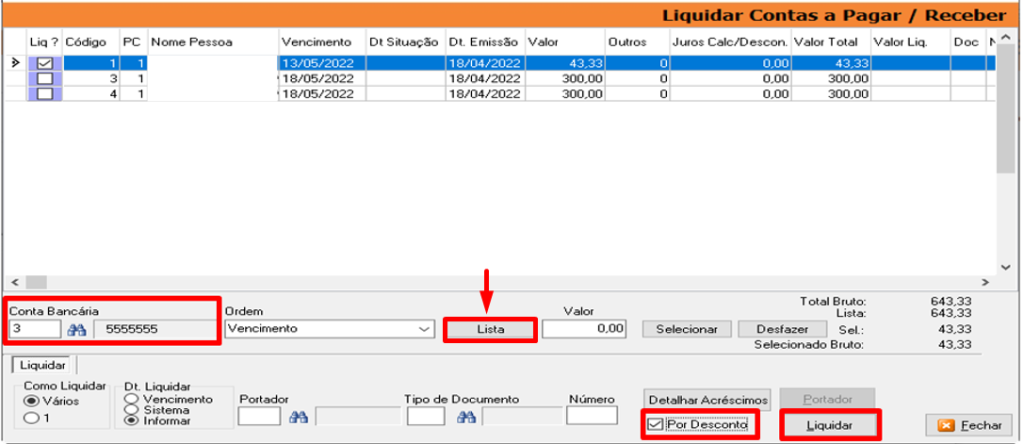Click the Portador binoculars lookup icon
The width and height of the screenshot is (1024, 444).
pos(297,416)
